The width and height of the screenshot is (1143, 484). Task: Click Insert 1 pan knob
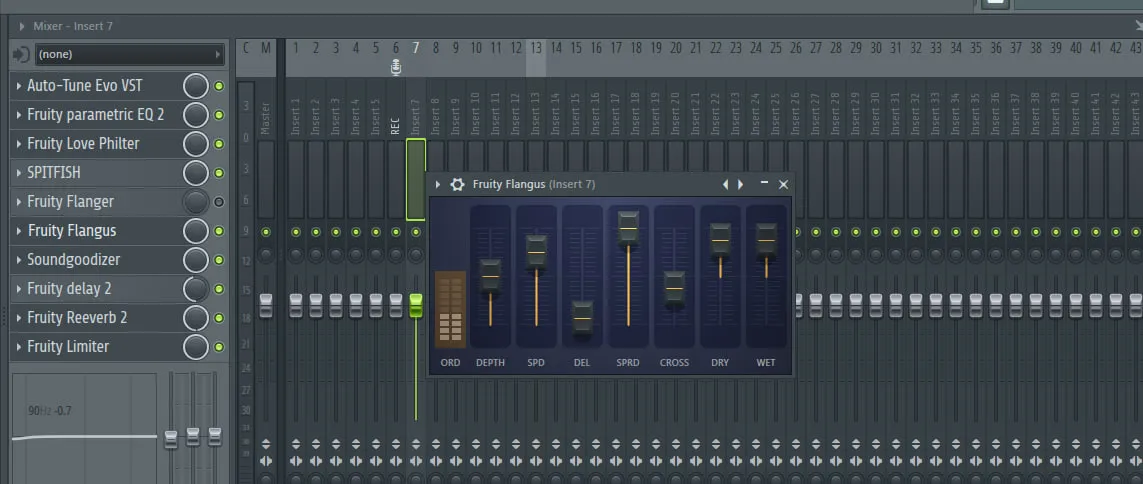(295, 255)
